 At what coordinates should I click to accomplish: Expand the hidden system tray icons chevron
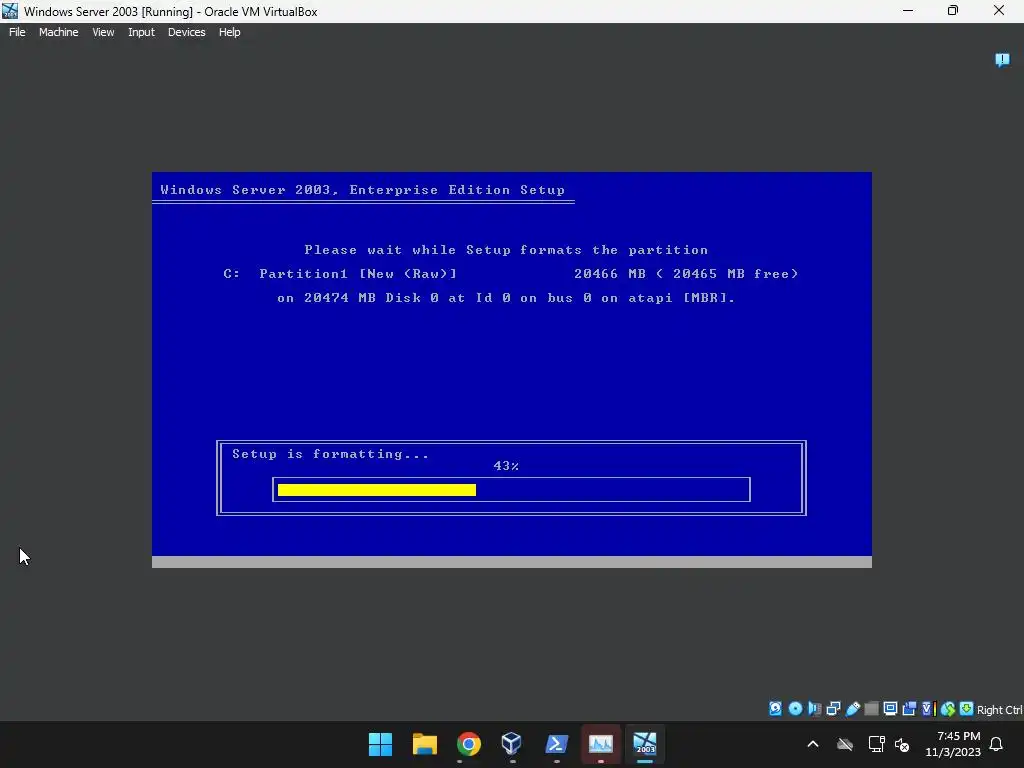pyautogui.click(x=813, y=744)
